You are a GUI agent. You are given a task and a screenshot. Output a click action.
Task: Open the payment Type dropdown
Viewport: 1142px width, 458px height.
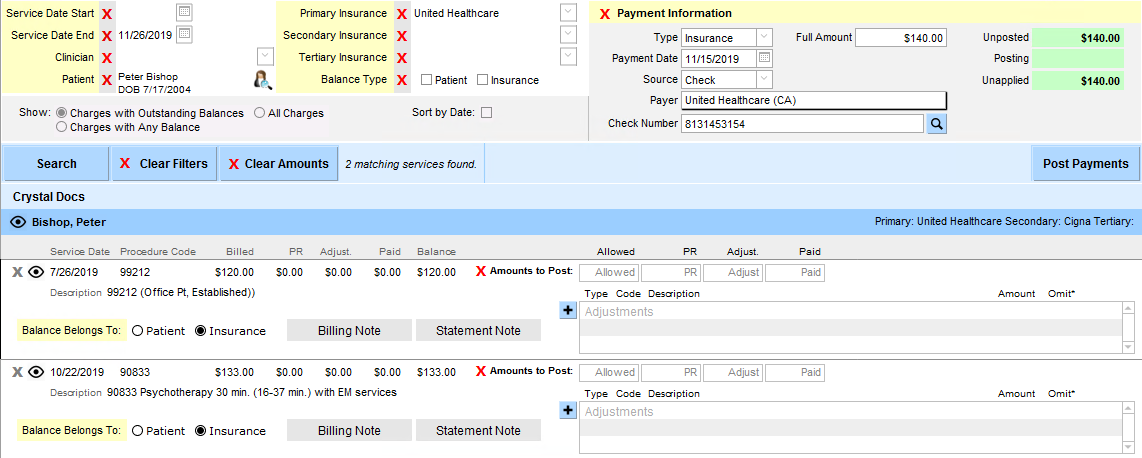(763, 37)
